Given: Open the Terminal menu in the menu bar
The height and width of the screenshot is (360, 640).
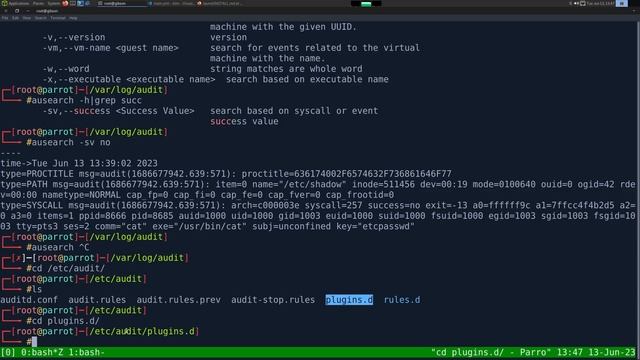Looking at the screenshot, I should click(x=58, y=18).
